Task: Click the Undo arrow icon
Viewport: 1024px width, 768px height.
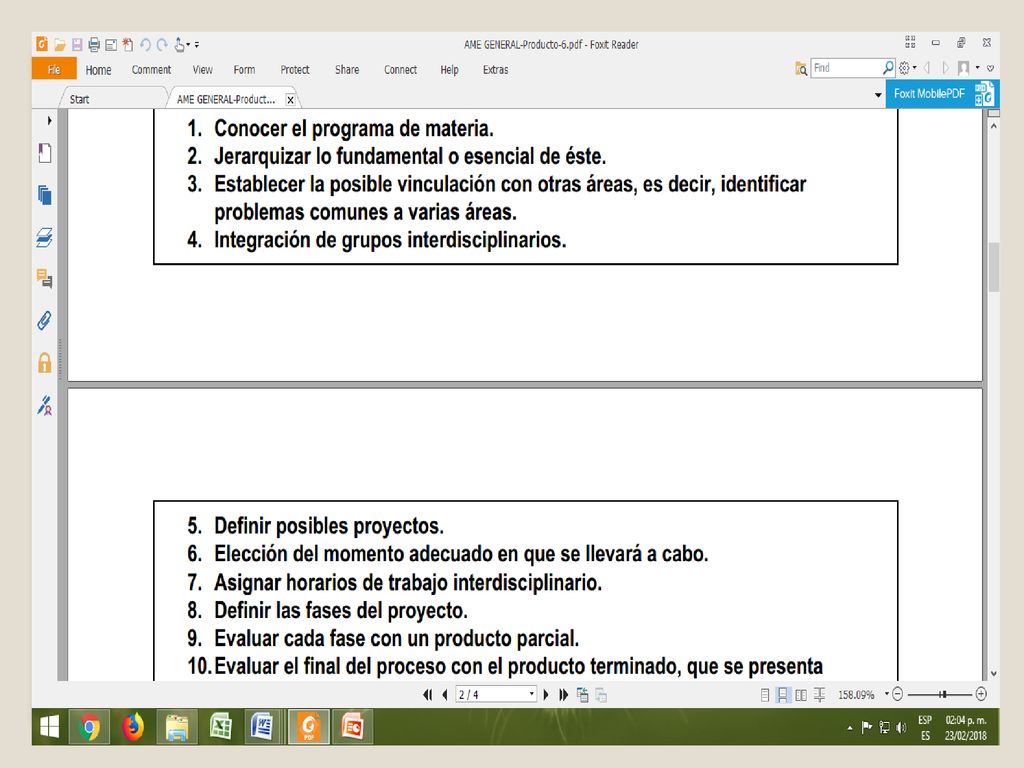Action: coord(145,44)
